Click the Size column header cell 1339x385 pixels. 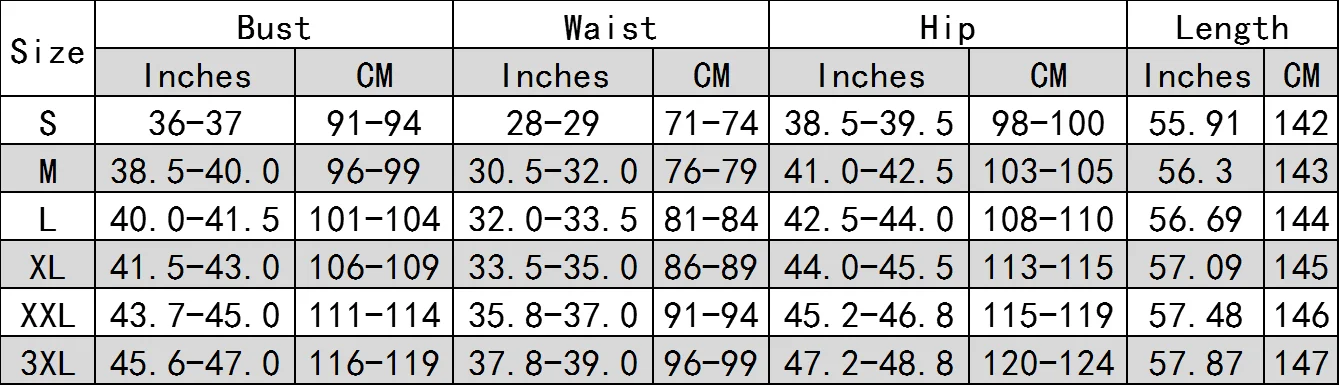(x=47, y=50)
